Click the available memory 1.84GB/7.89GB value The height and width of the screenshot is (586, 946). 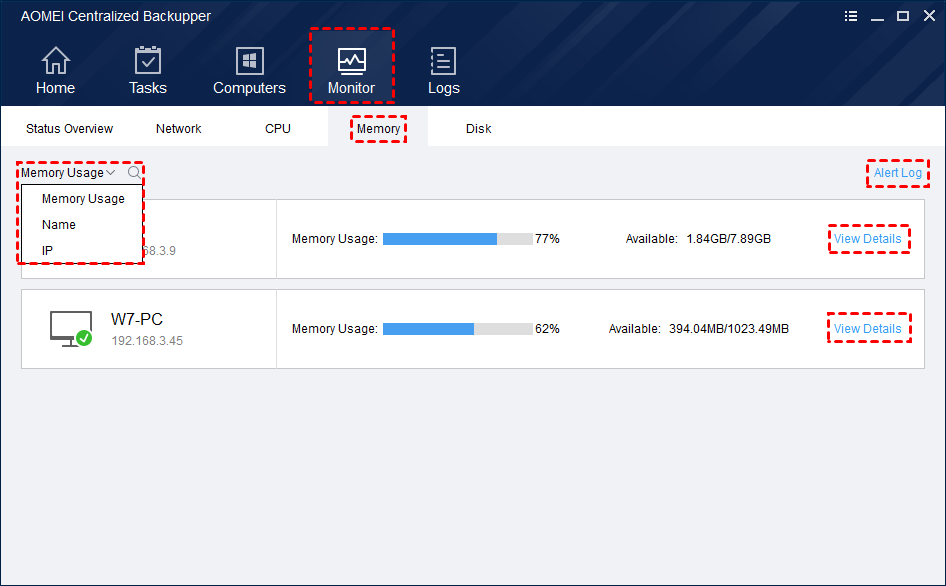tap(728, 239)
